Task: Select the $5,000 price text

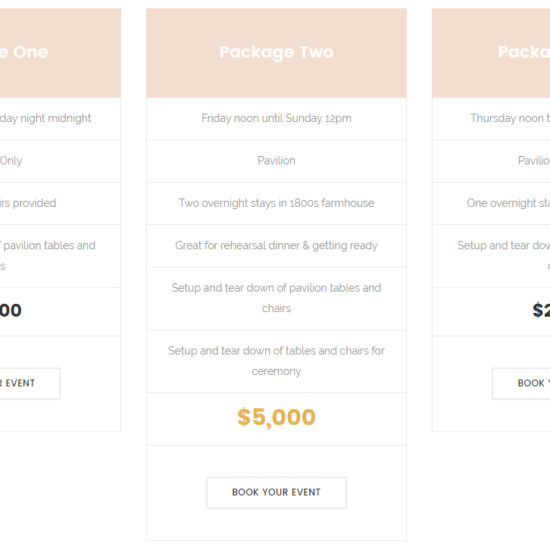Action: [276, 417]
